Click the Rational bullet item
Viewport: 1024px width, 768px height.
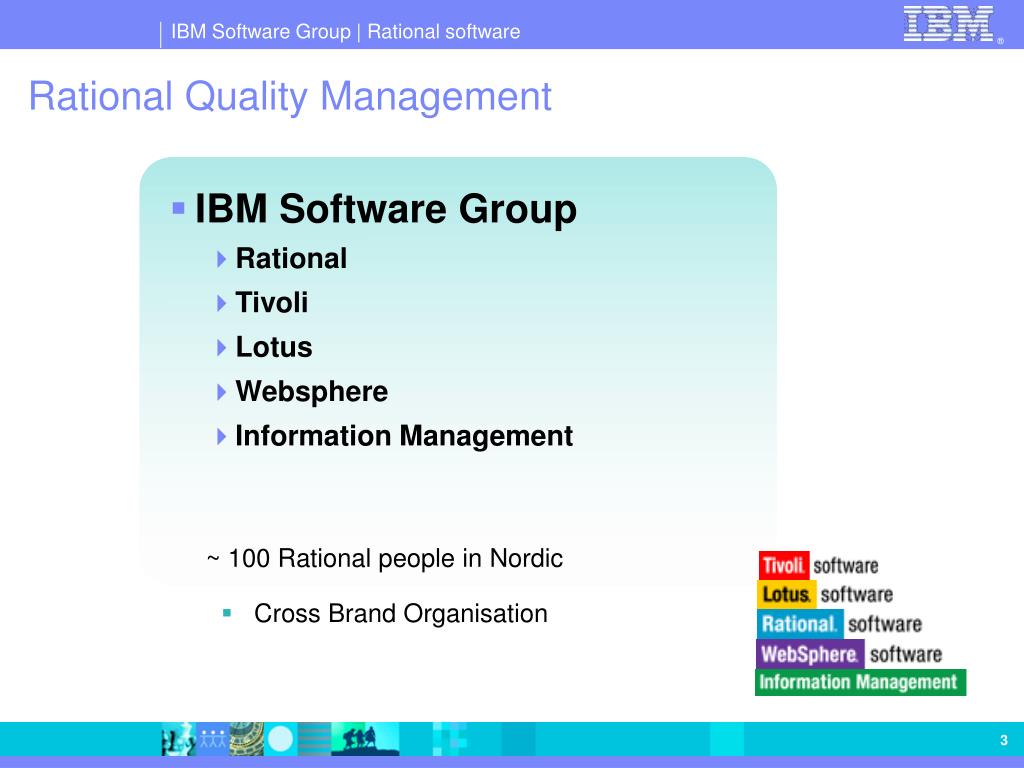tap(291, 259)
